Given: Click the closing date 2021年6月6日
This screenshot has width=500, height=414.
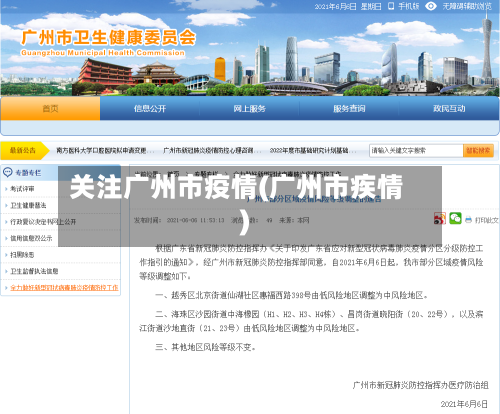Looking at the screenshot, I should tap(464, 404).
